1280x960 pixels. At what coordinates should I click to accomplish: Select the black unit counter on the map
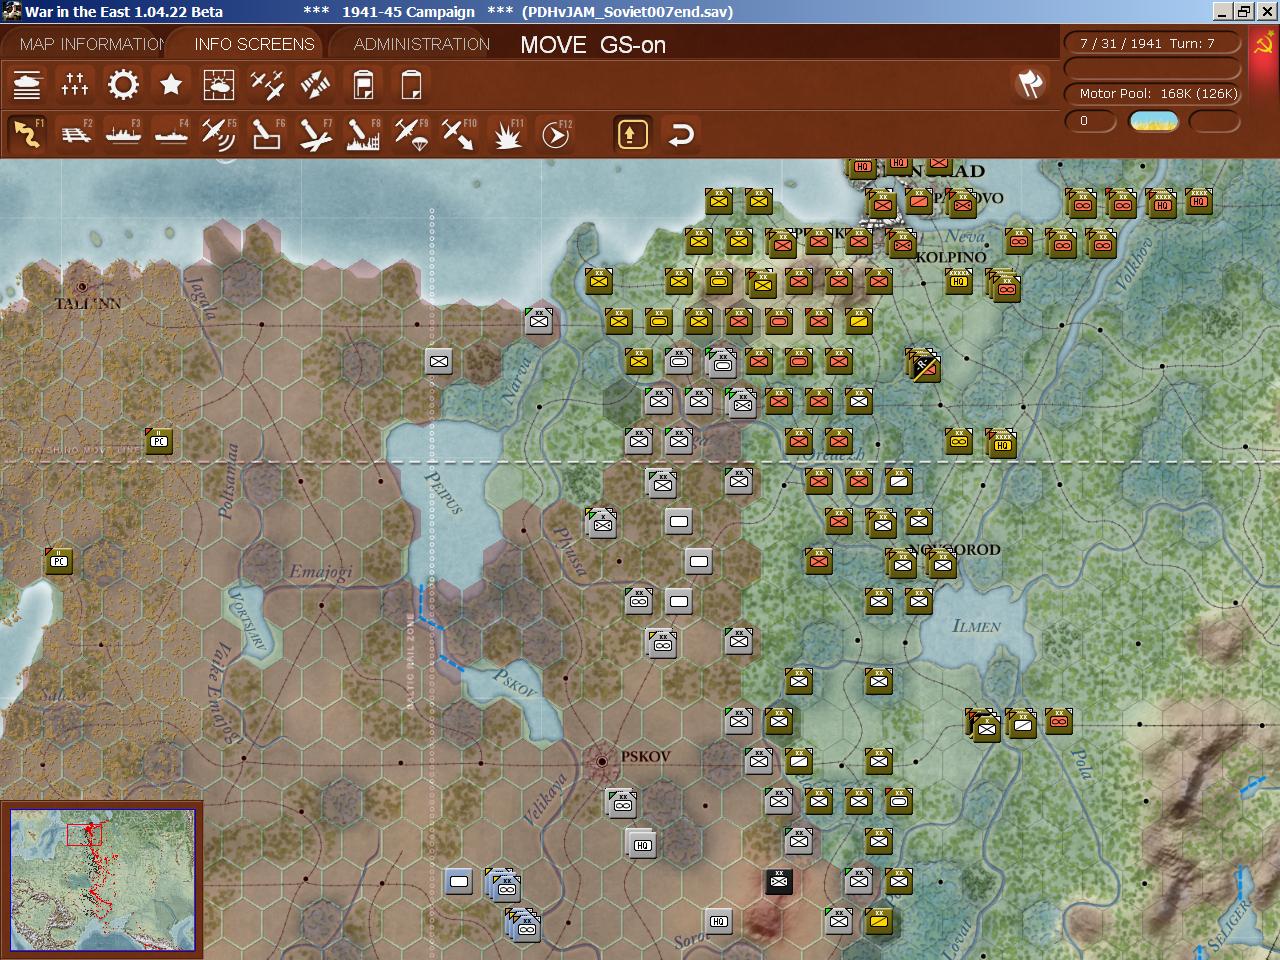pos(779,881)
